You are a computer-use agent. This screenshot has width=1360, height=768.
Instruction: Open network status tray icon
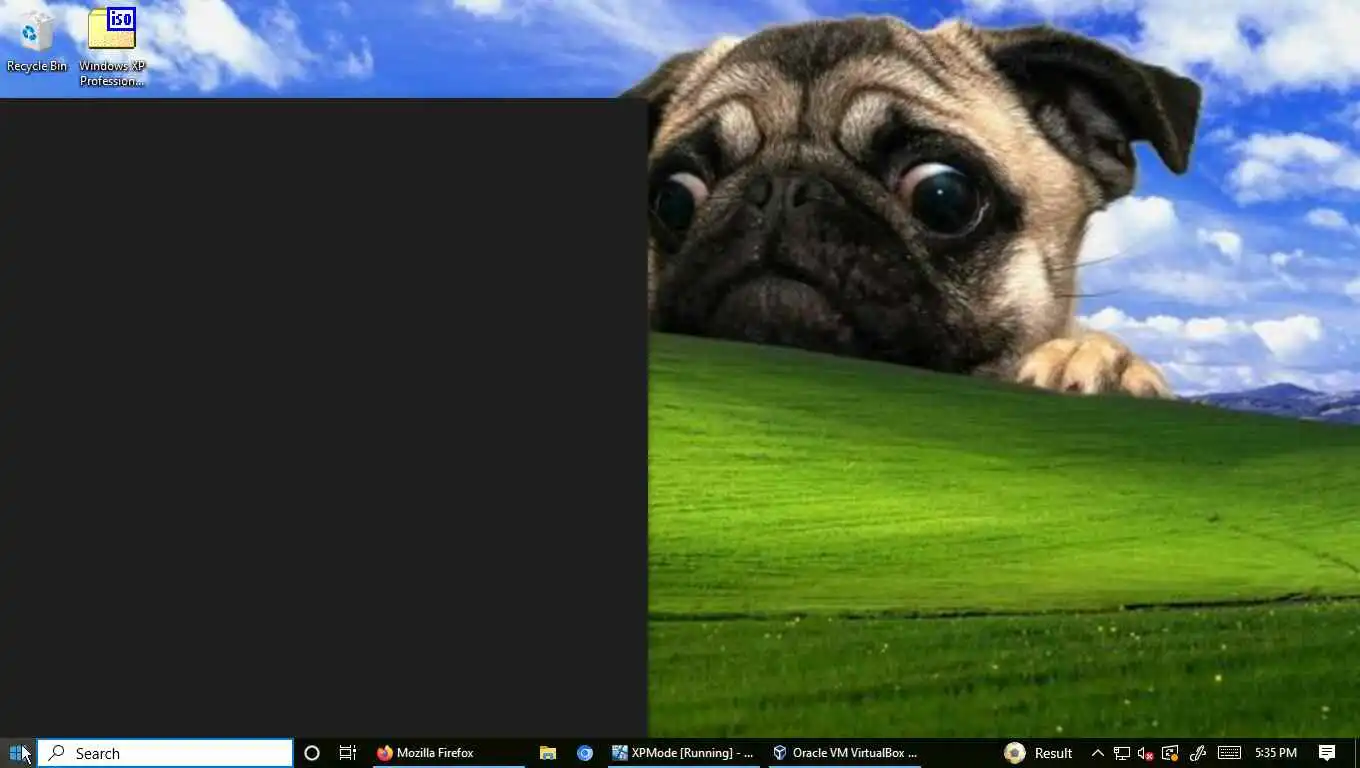point(1122,753)
